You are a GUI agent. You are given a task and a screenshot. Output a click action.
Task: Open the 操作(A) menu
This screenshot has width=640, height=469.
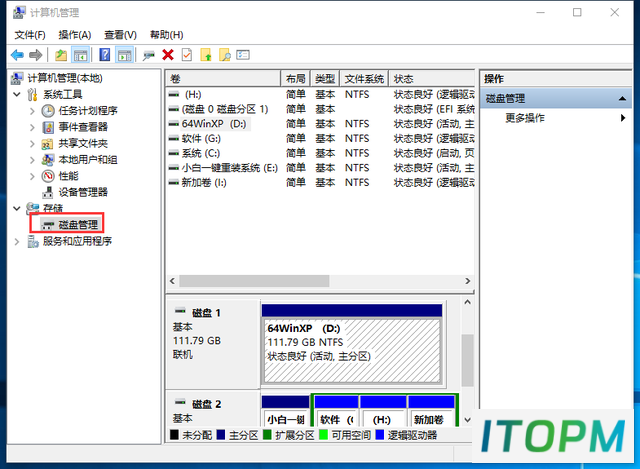coord(75,35)
